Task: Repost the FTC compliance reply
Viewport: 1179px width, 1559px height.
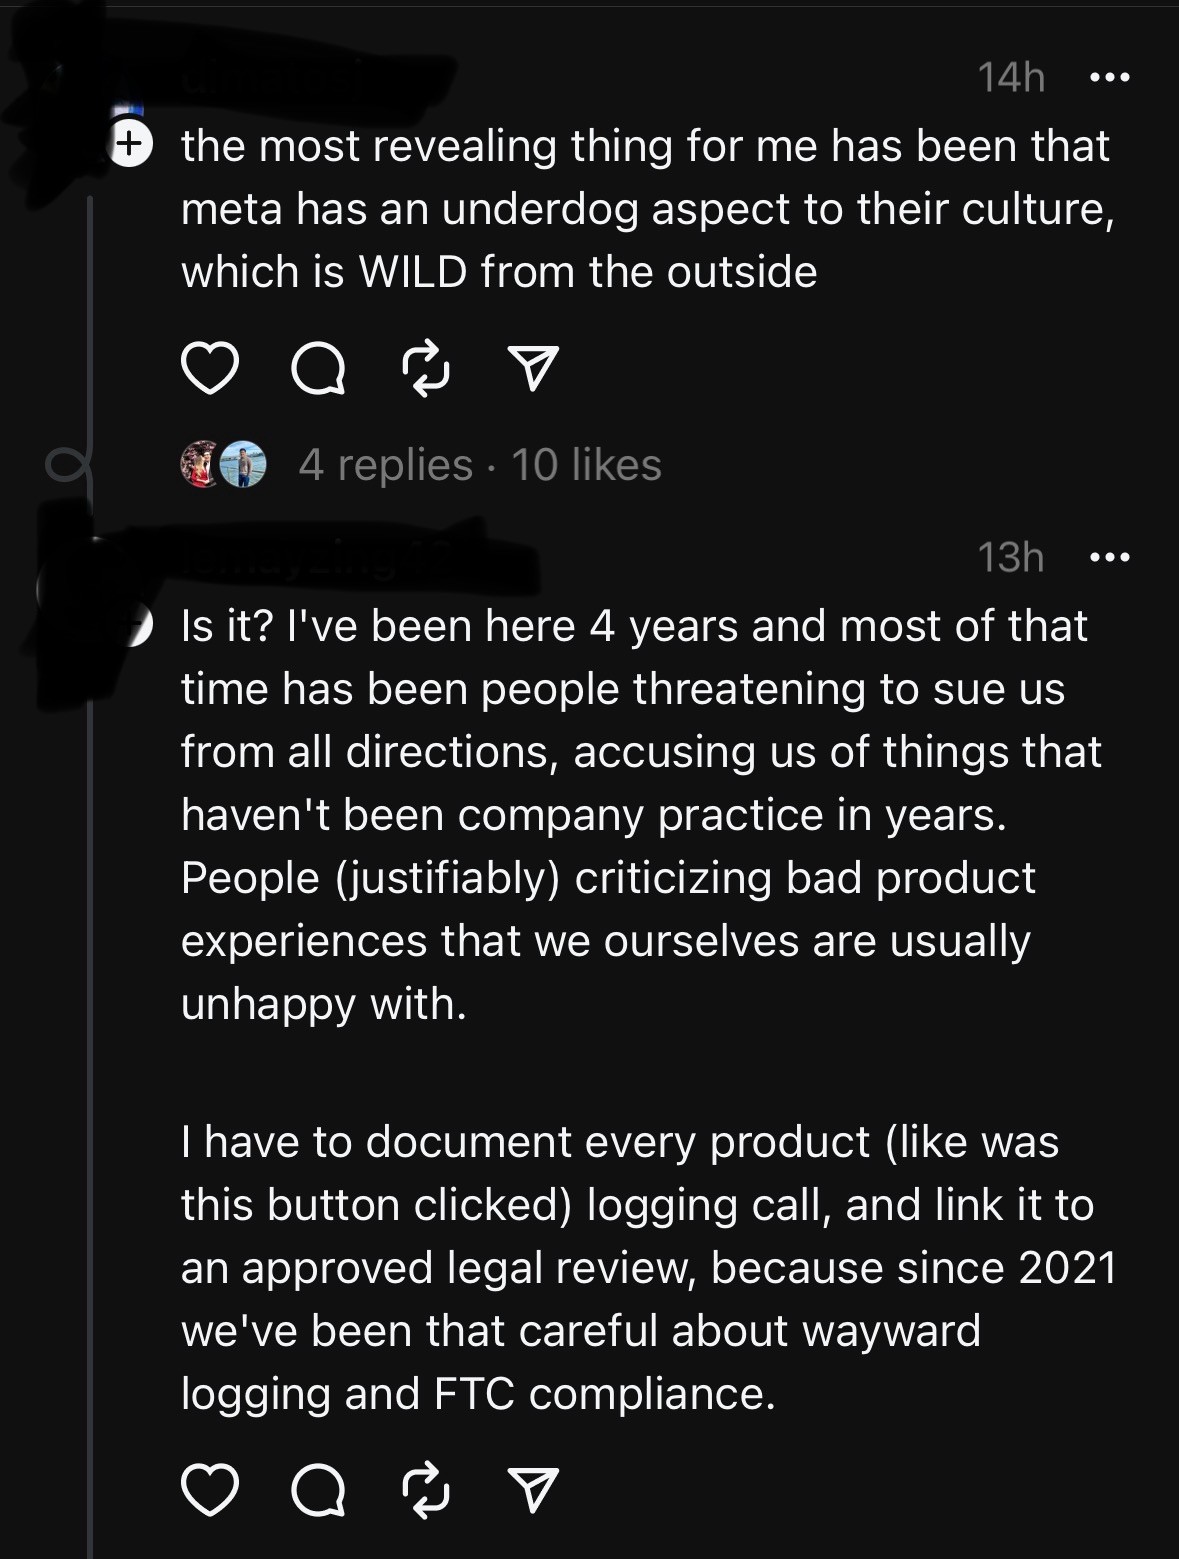Action: pos(426,1490)
